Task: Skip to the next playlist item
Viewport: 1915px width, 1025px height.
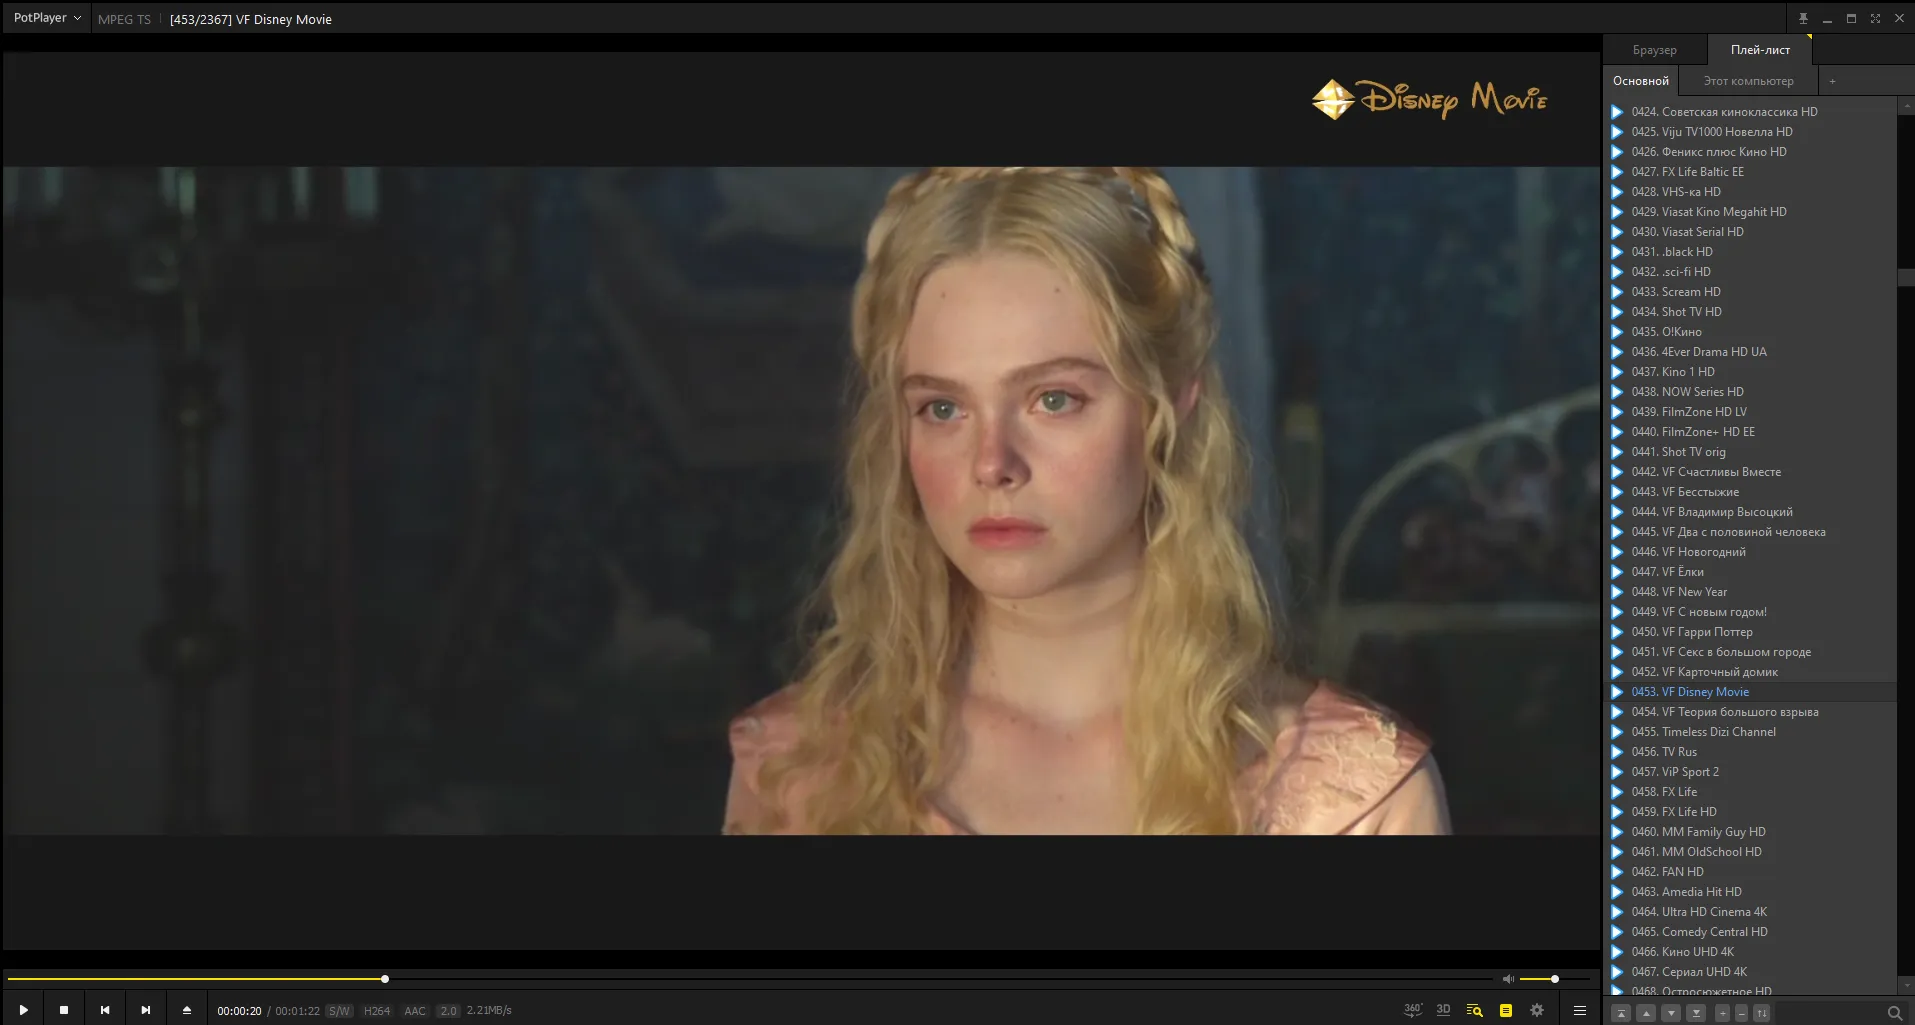Action: coord(146,1010)
